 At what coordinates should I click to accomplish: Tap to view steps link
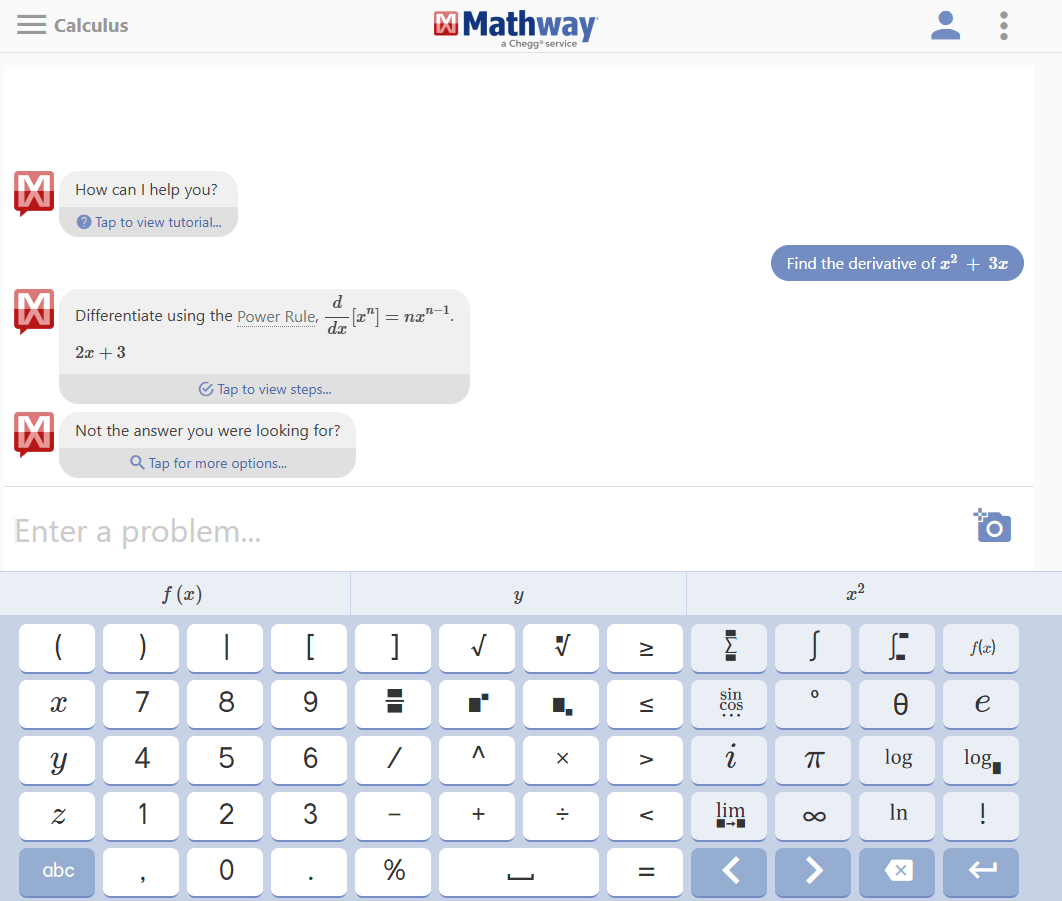(265, 390)
